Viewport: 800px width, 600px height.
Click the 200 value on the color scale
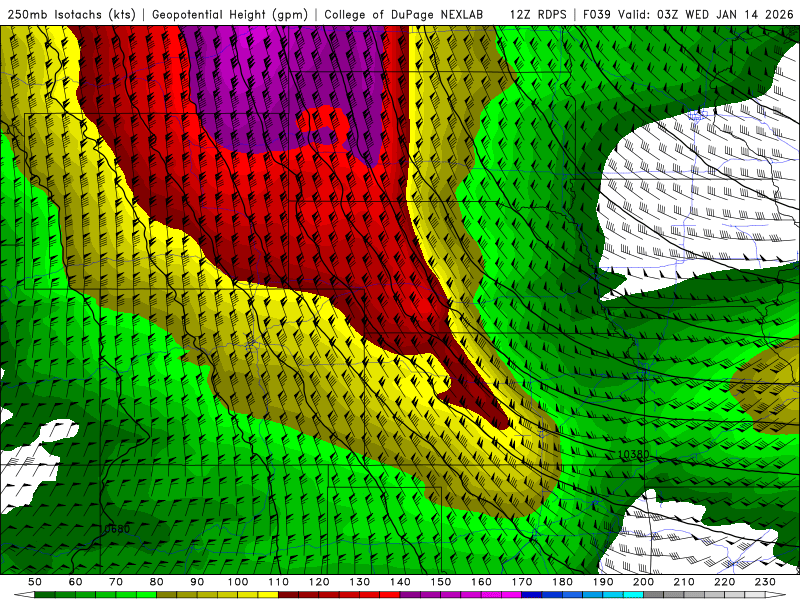pos(643,582)
